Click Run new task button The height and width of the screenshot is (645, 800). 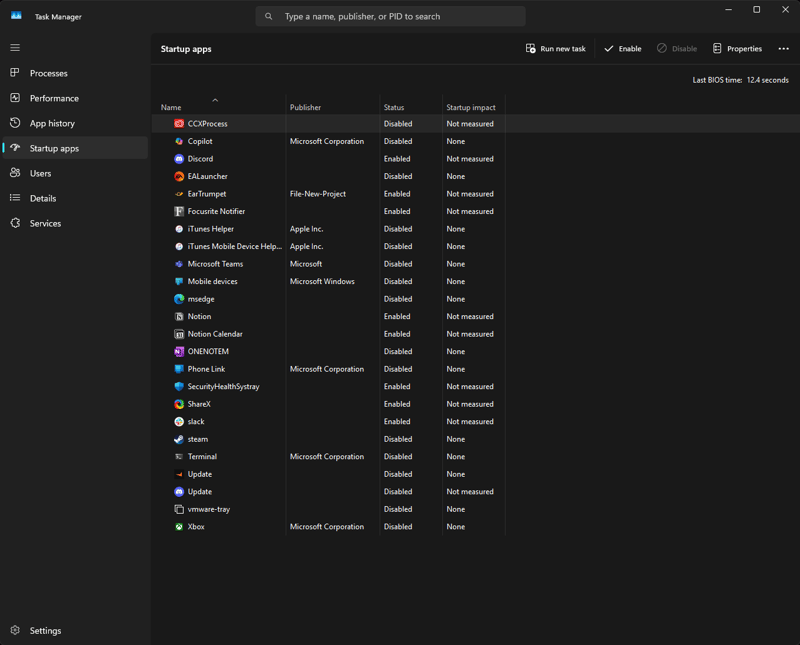coord(556,48)
